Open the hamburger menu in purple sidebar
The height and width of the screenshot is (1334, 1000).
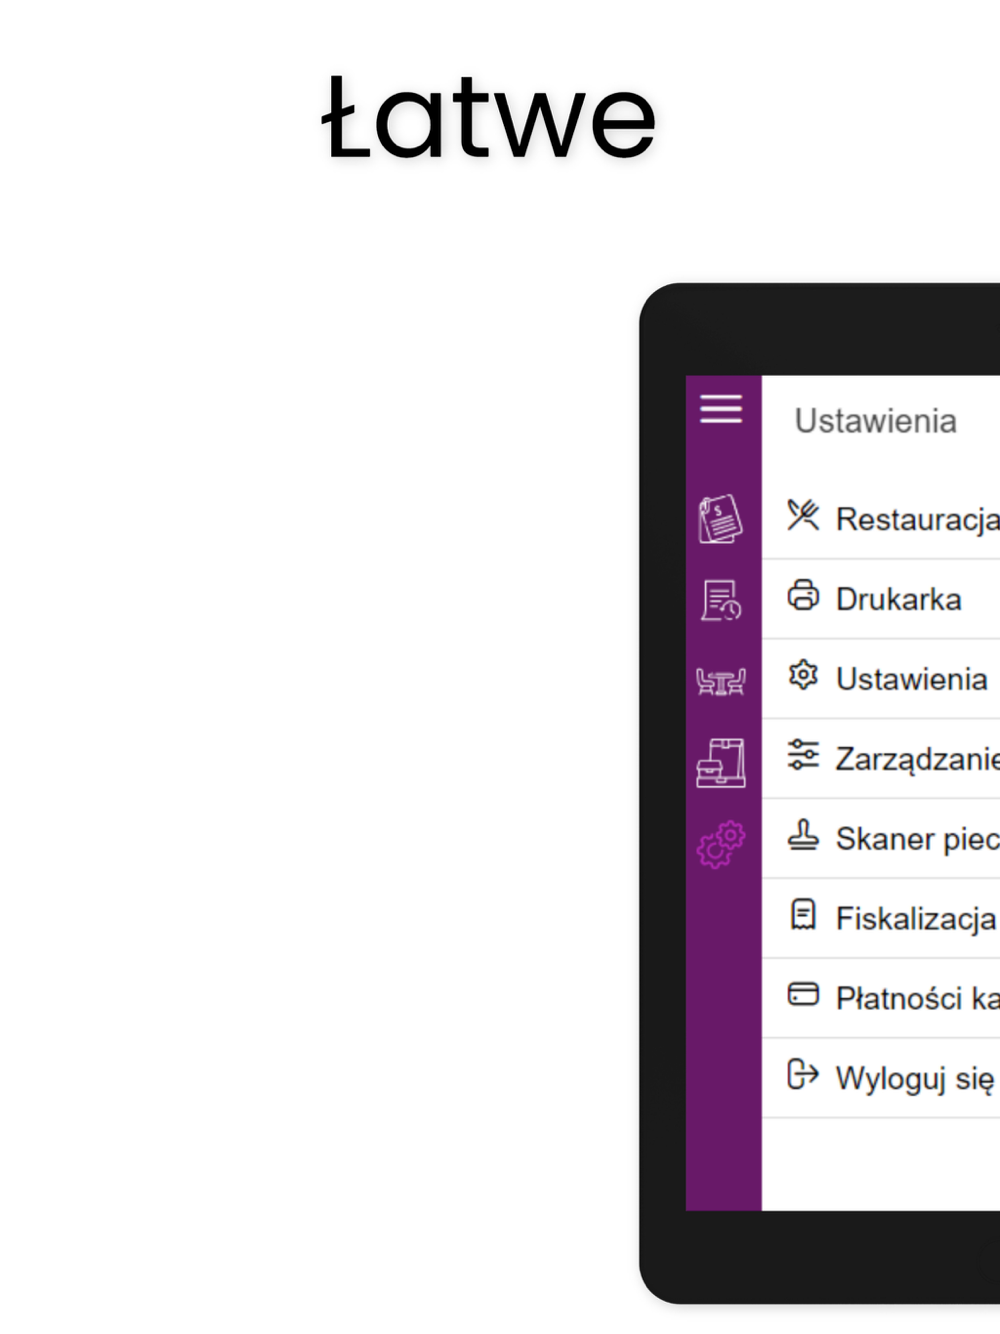pos(721,409)
